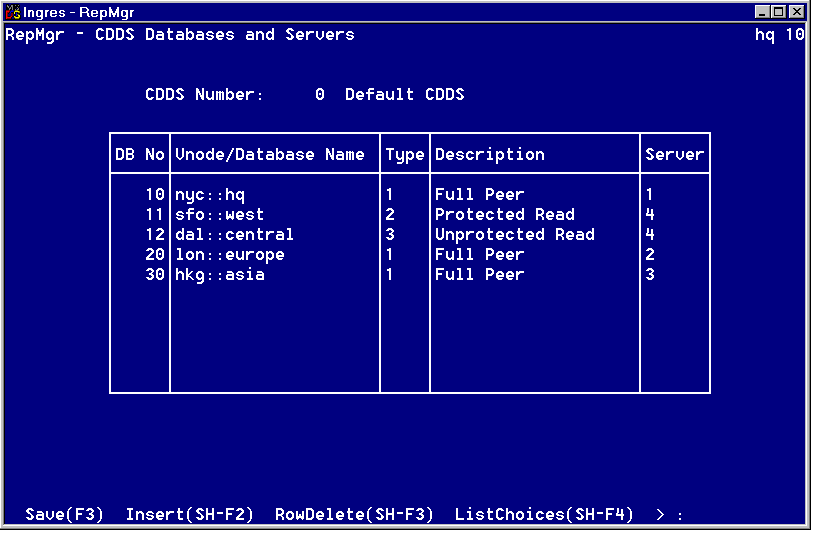Show more menu options with > marker
Screen dimensions: 814x535
pos(660,514)
